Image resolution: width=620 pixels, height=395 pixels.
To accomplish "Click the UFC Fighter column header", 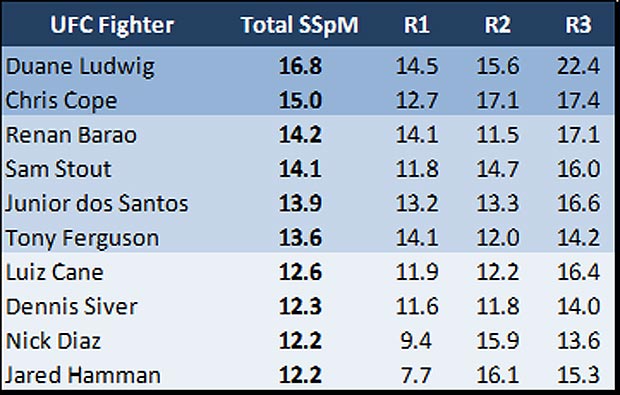I will tap(112, 25).
